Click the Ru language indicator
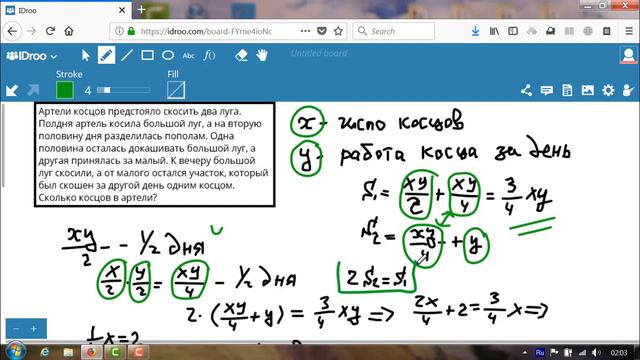The image size is (640, 360). 540,352
